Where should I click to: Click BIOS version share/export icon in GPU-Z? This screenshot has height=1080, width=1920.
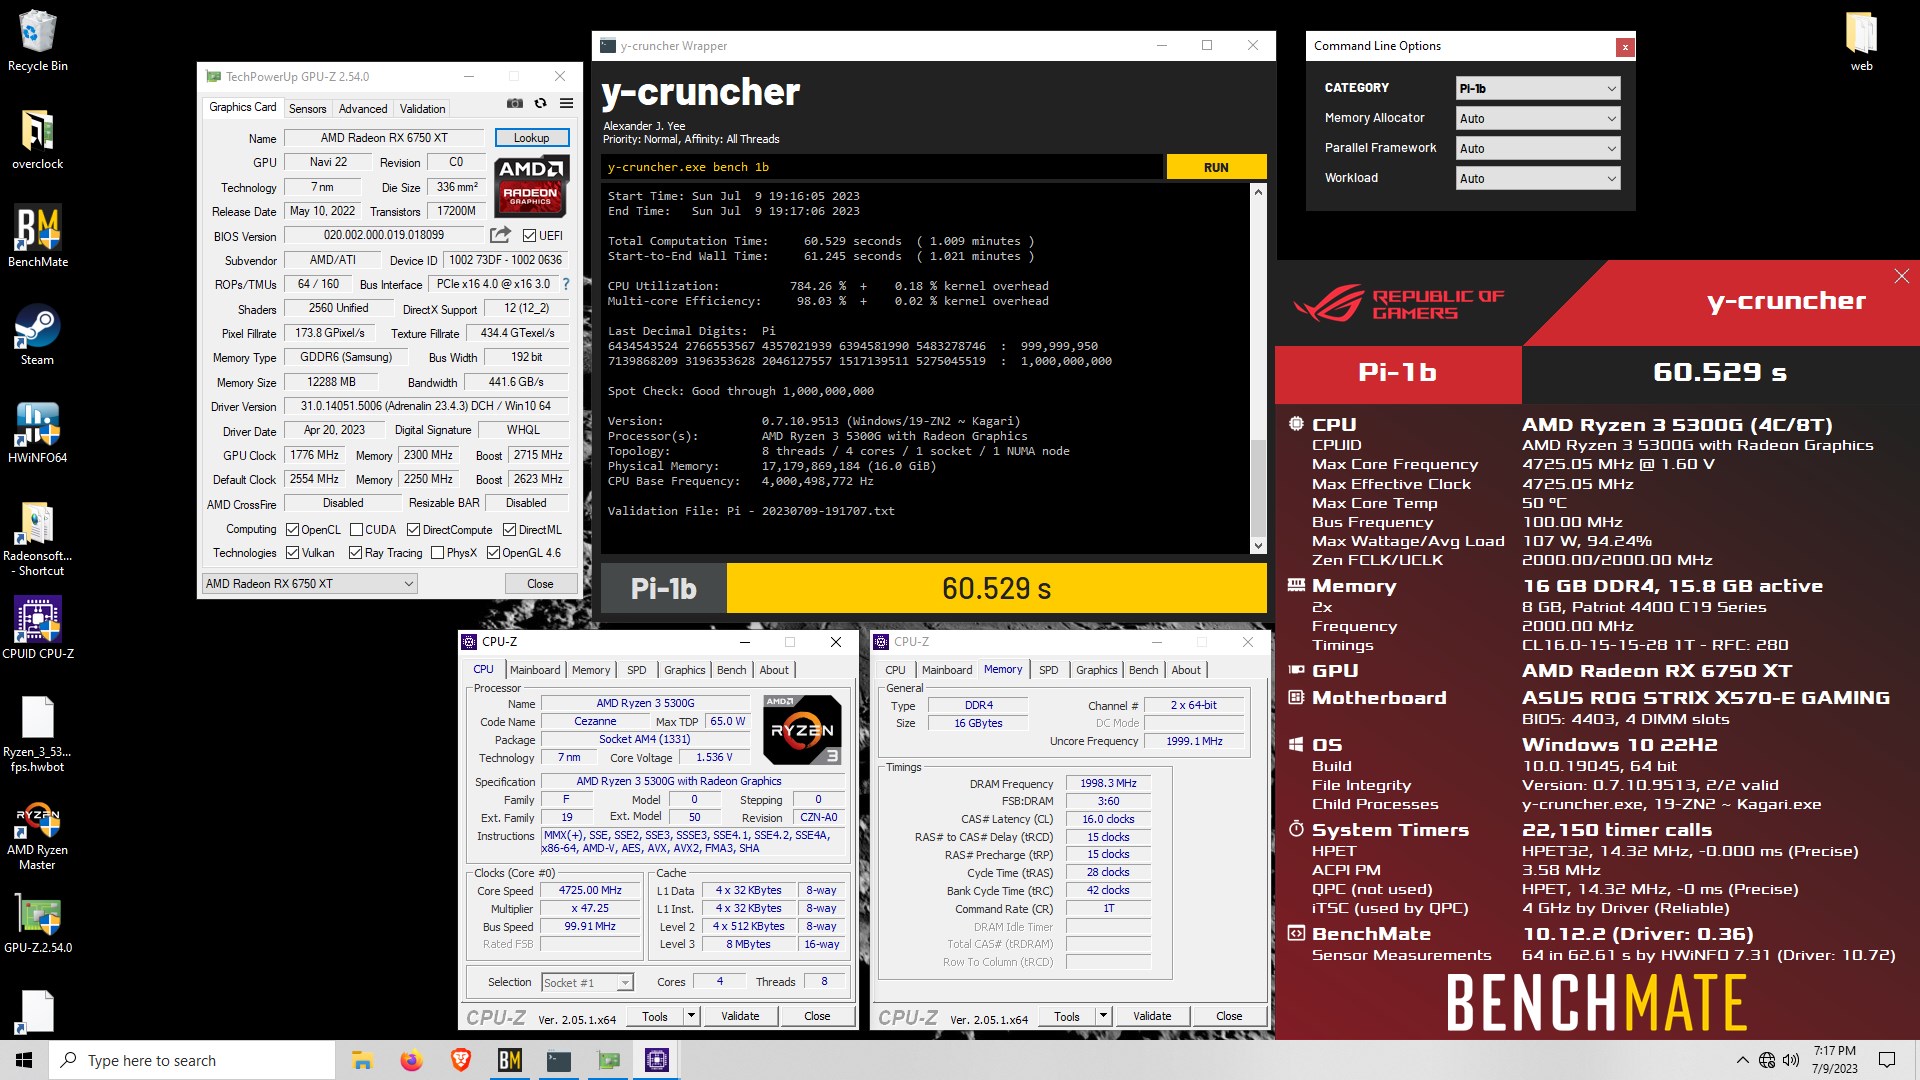point(500,235)
